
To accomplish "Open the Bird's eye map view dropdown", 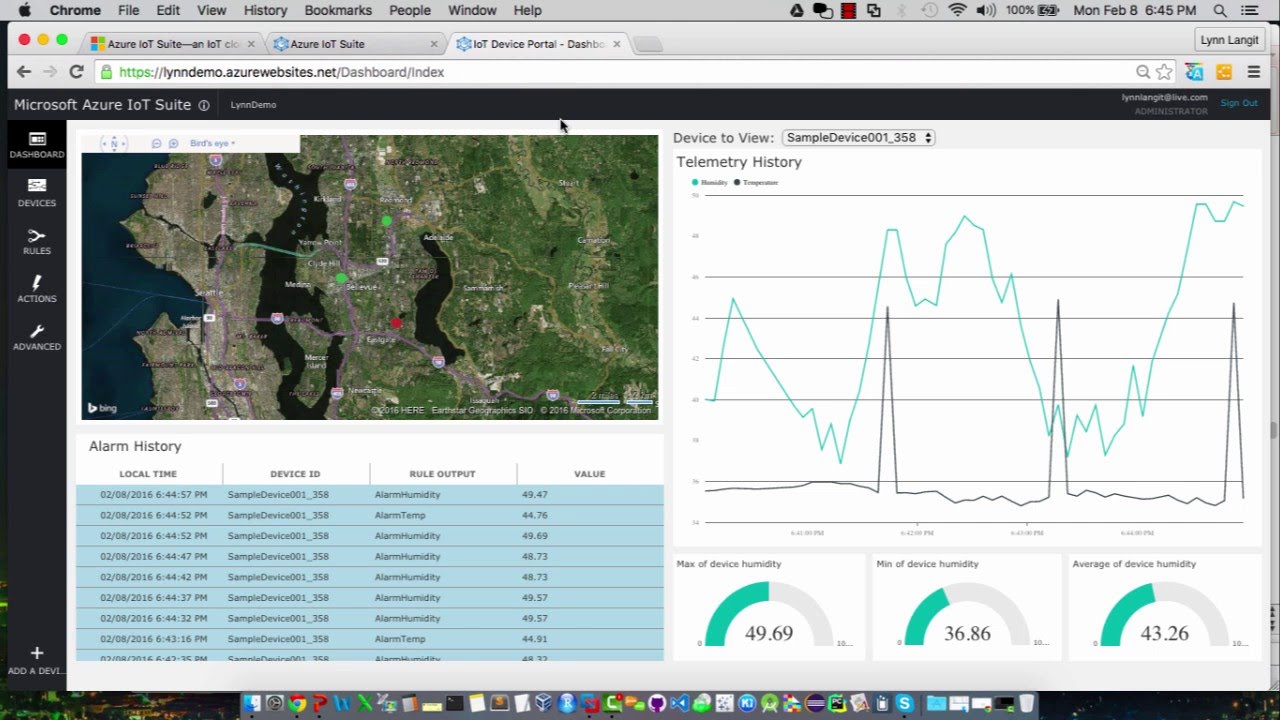I will pyautogui.click(x=212, y=144).
